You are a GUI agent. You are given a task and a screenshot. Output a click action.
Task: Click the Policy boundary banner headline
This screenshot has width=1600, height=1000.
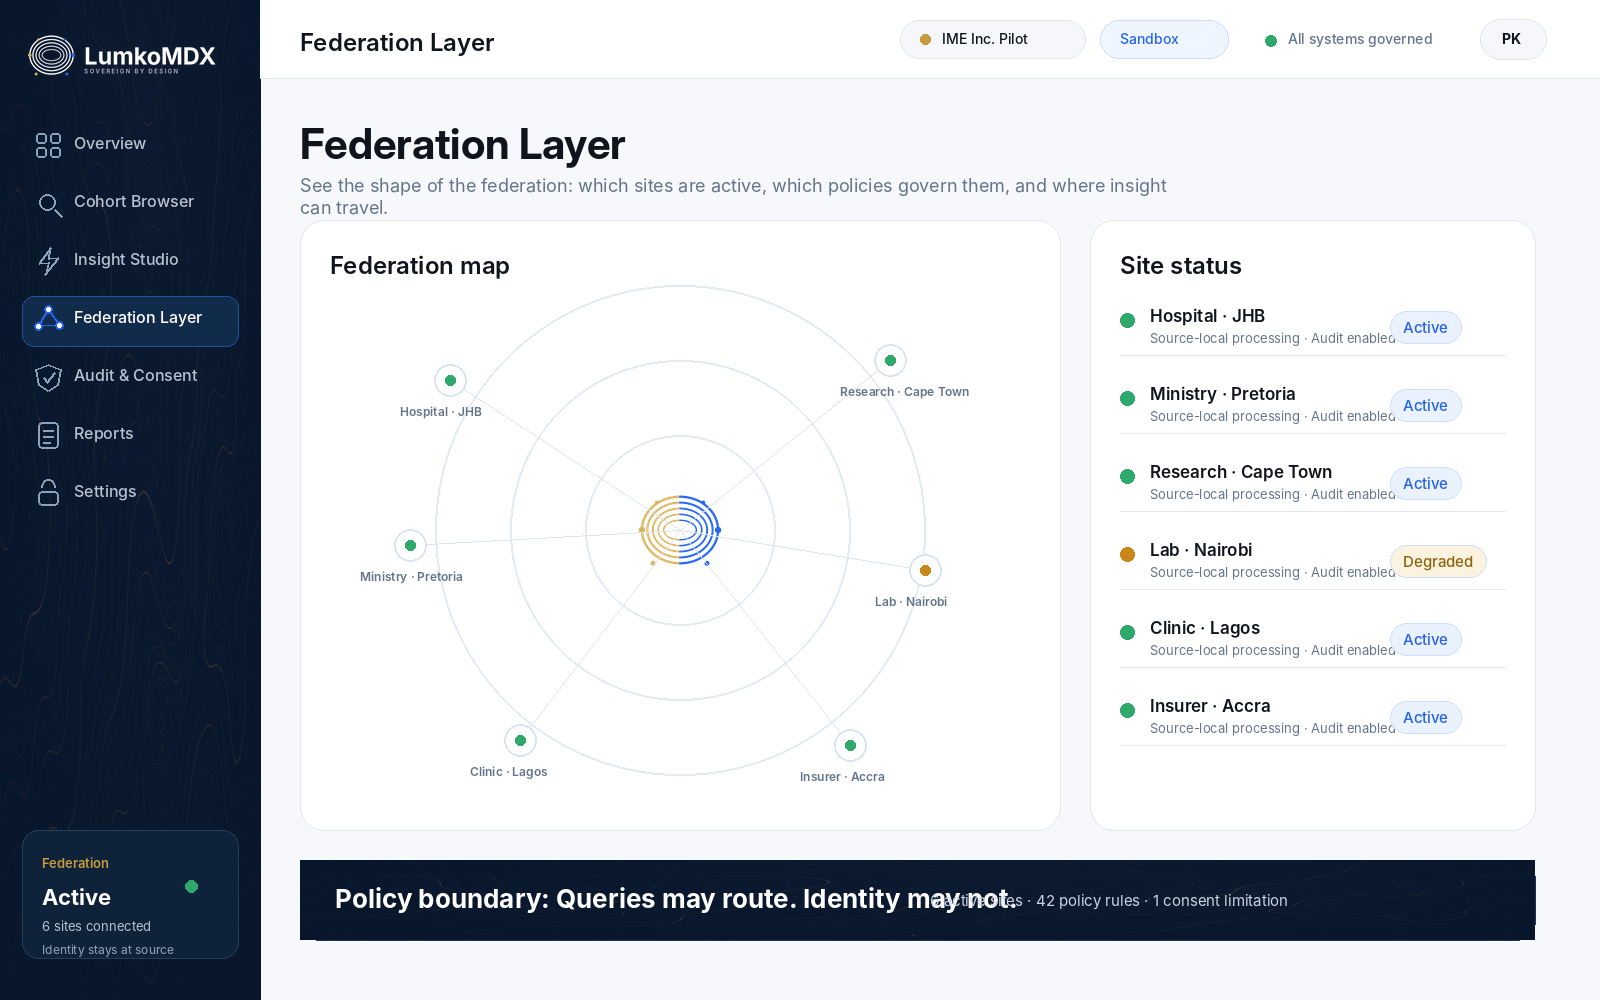coord(676,899)
